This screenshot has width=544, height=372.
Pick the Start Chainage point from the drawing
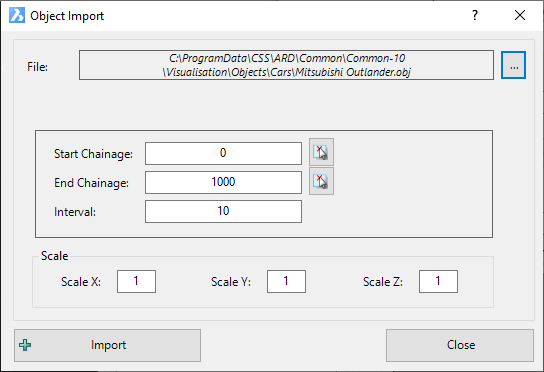(x=321, y=152)
